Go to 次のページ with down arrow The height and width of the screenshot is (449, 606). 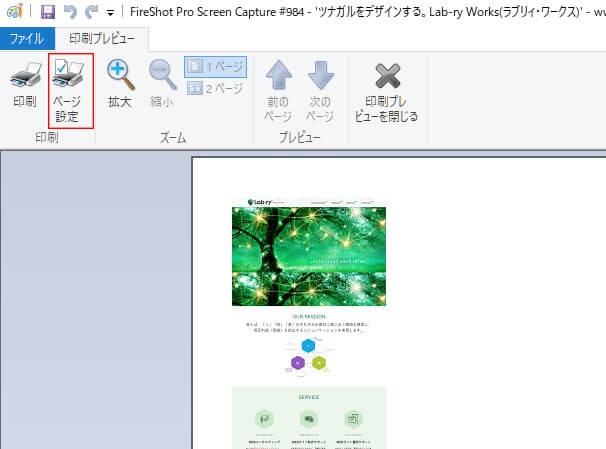coord(321,75)
